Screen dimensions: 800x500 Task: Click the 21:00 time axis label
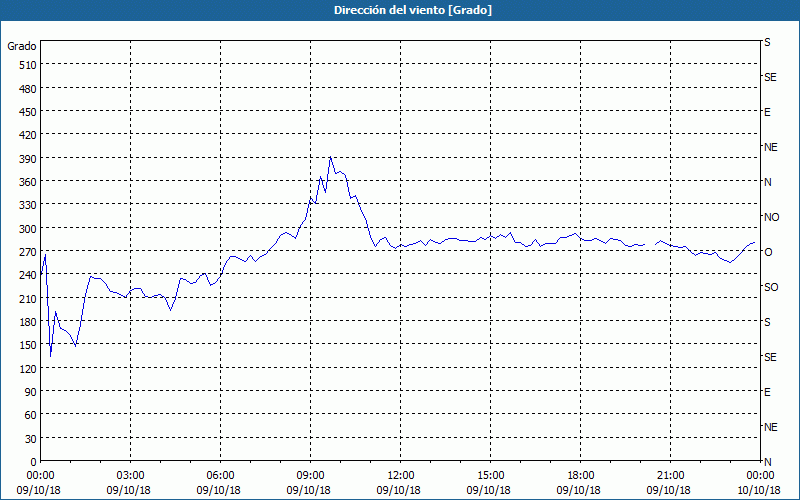[x=670, y=476]
